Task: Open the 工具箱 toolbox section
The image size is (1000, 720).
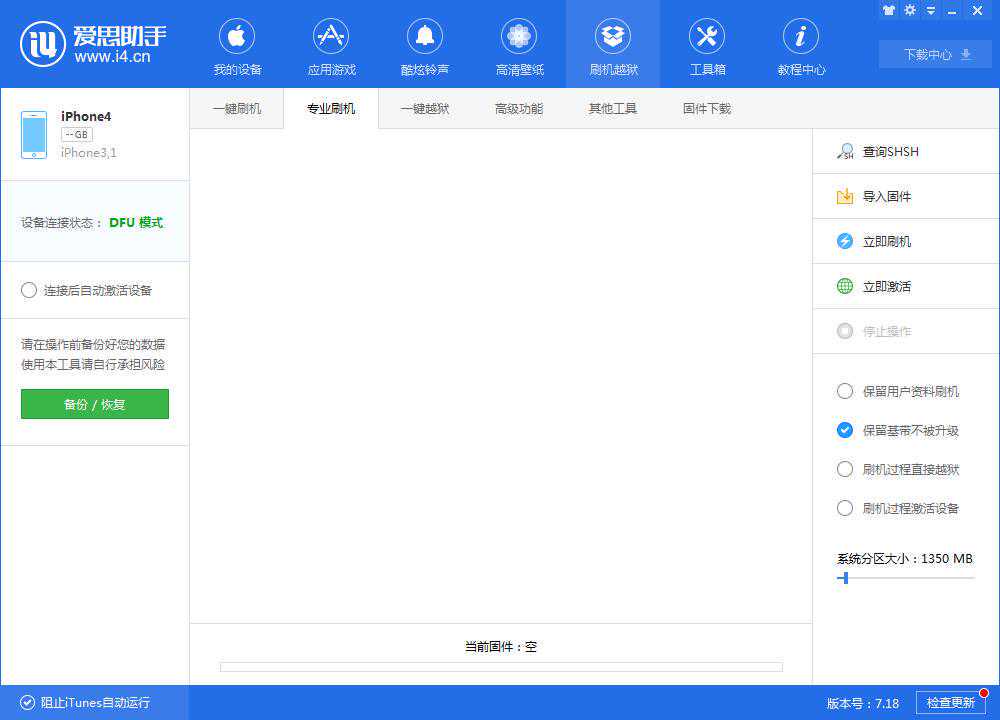Action: [707, 44]
